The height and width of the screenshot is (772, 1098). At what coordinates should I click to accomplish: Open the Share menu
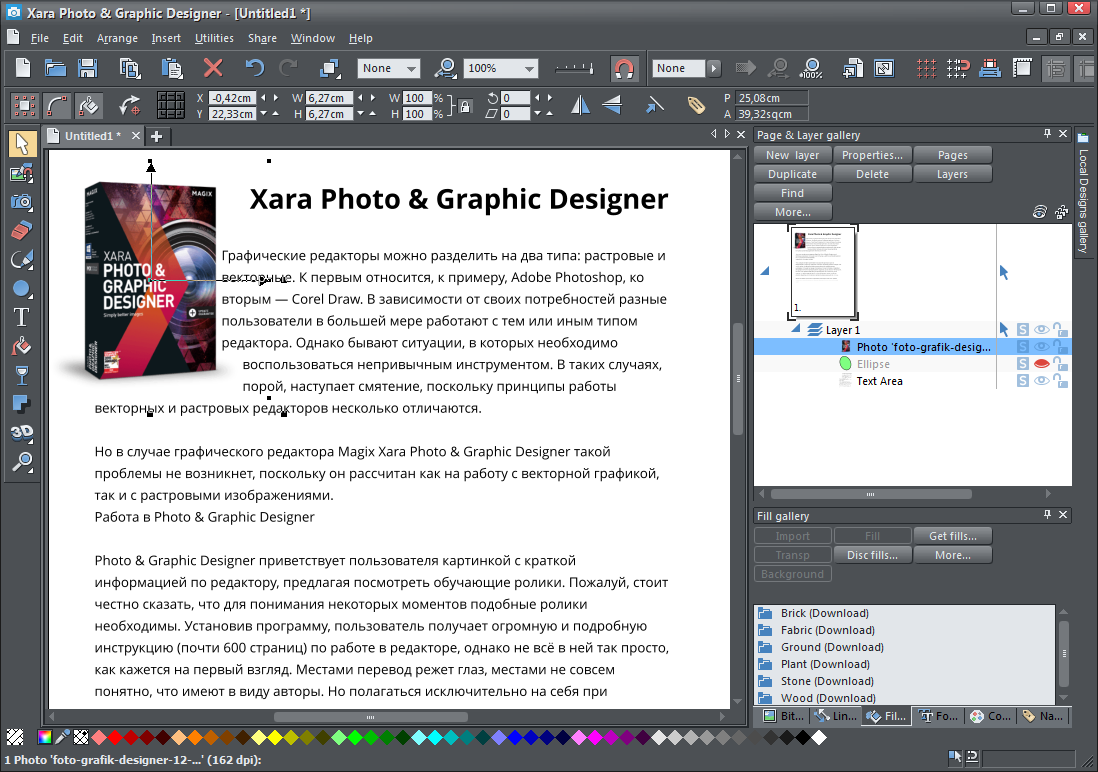[x=262, y=38]
